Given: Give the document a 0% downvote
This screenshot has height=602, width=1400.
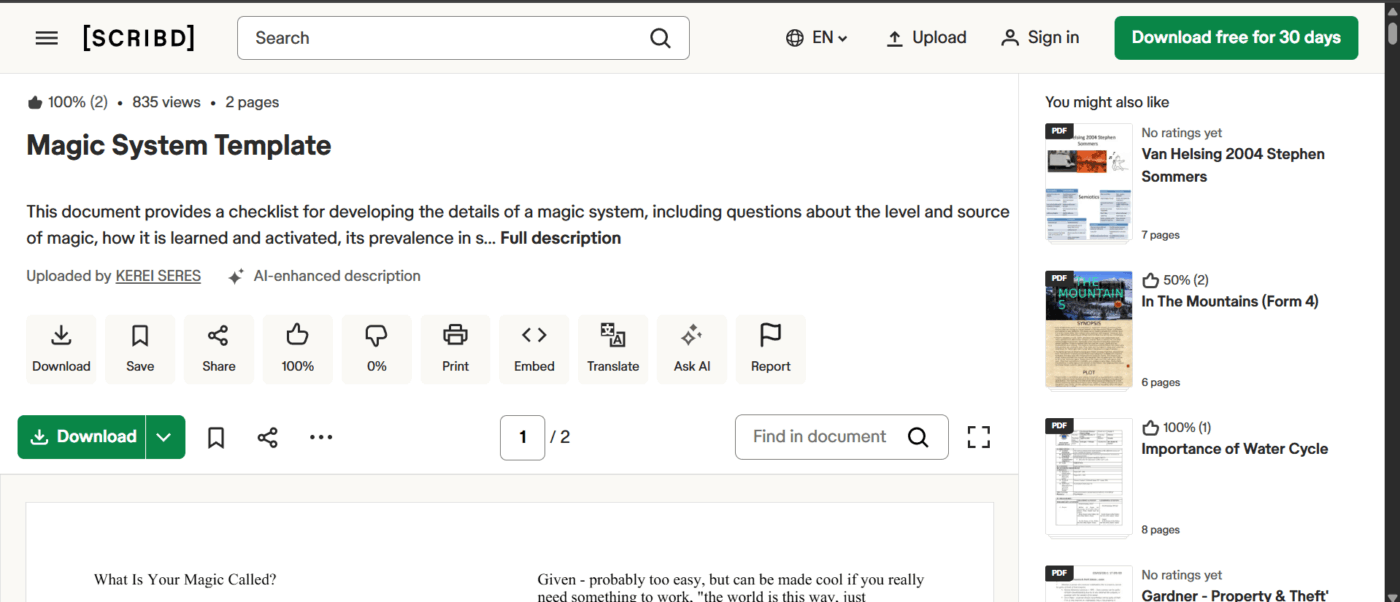Looking at the screenshot, I should 376,348.
